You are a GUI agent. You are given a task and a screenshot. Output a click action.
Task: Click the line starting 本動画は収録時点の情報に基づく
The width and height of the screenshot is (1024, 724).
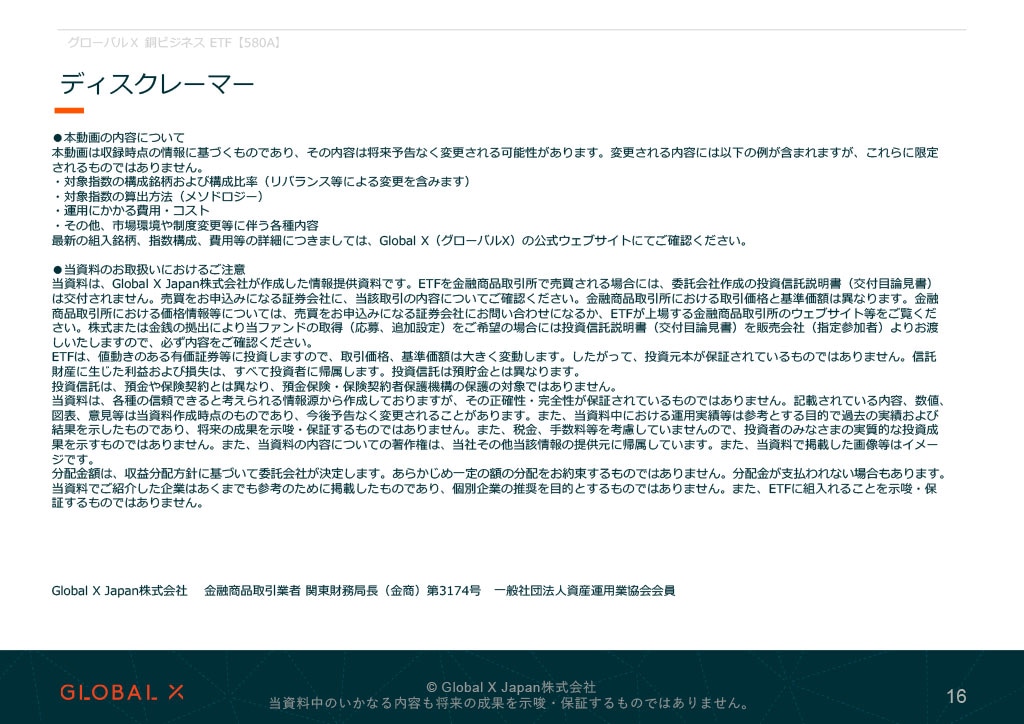(x=495, y=152)
